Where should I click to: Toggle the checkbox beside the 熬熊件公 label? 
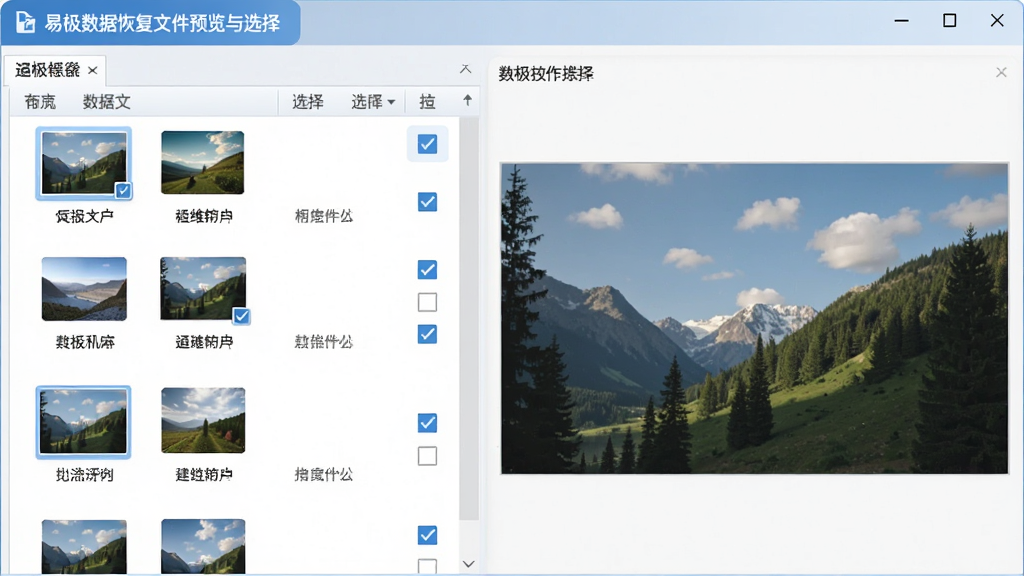tap(427, 334)
